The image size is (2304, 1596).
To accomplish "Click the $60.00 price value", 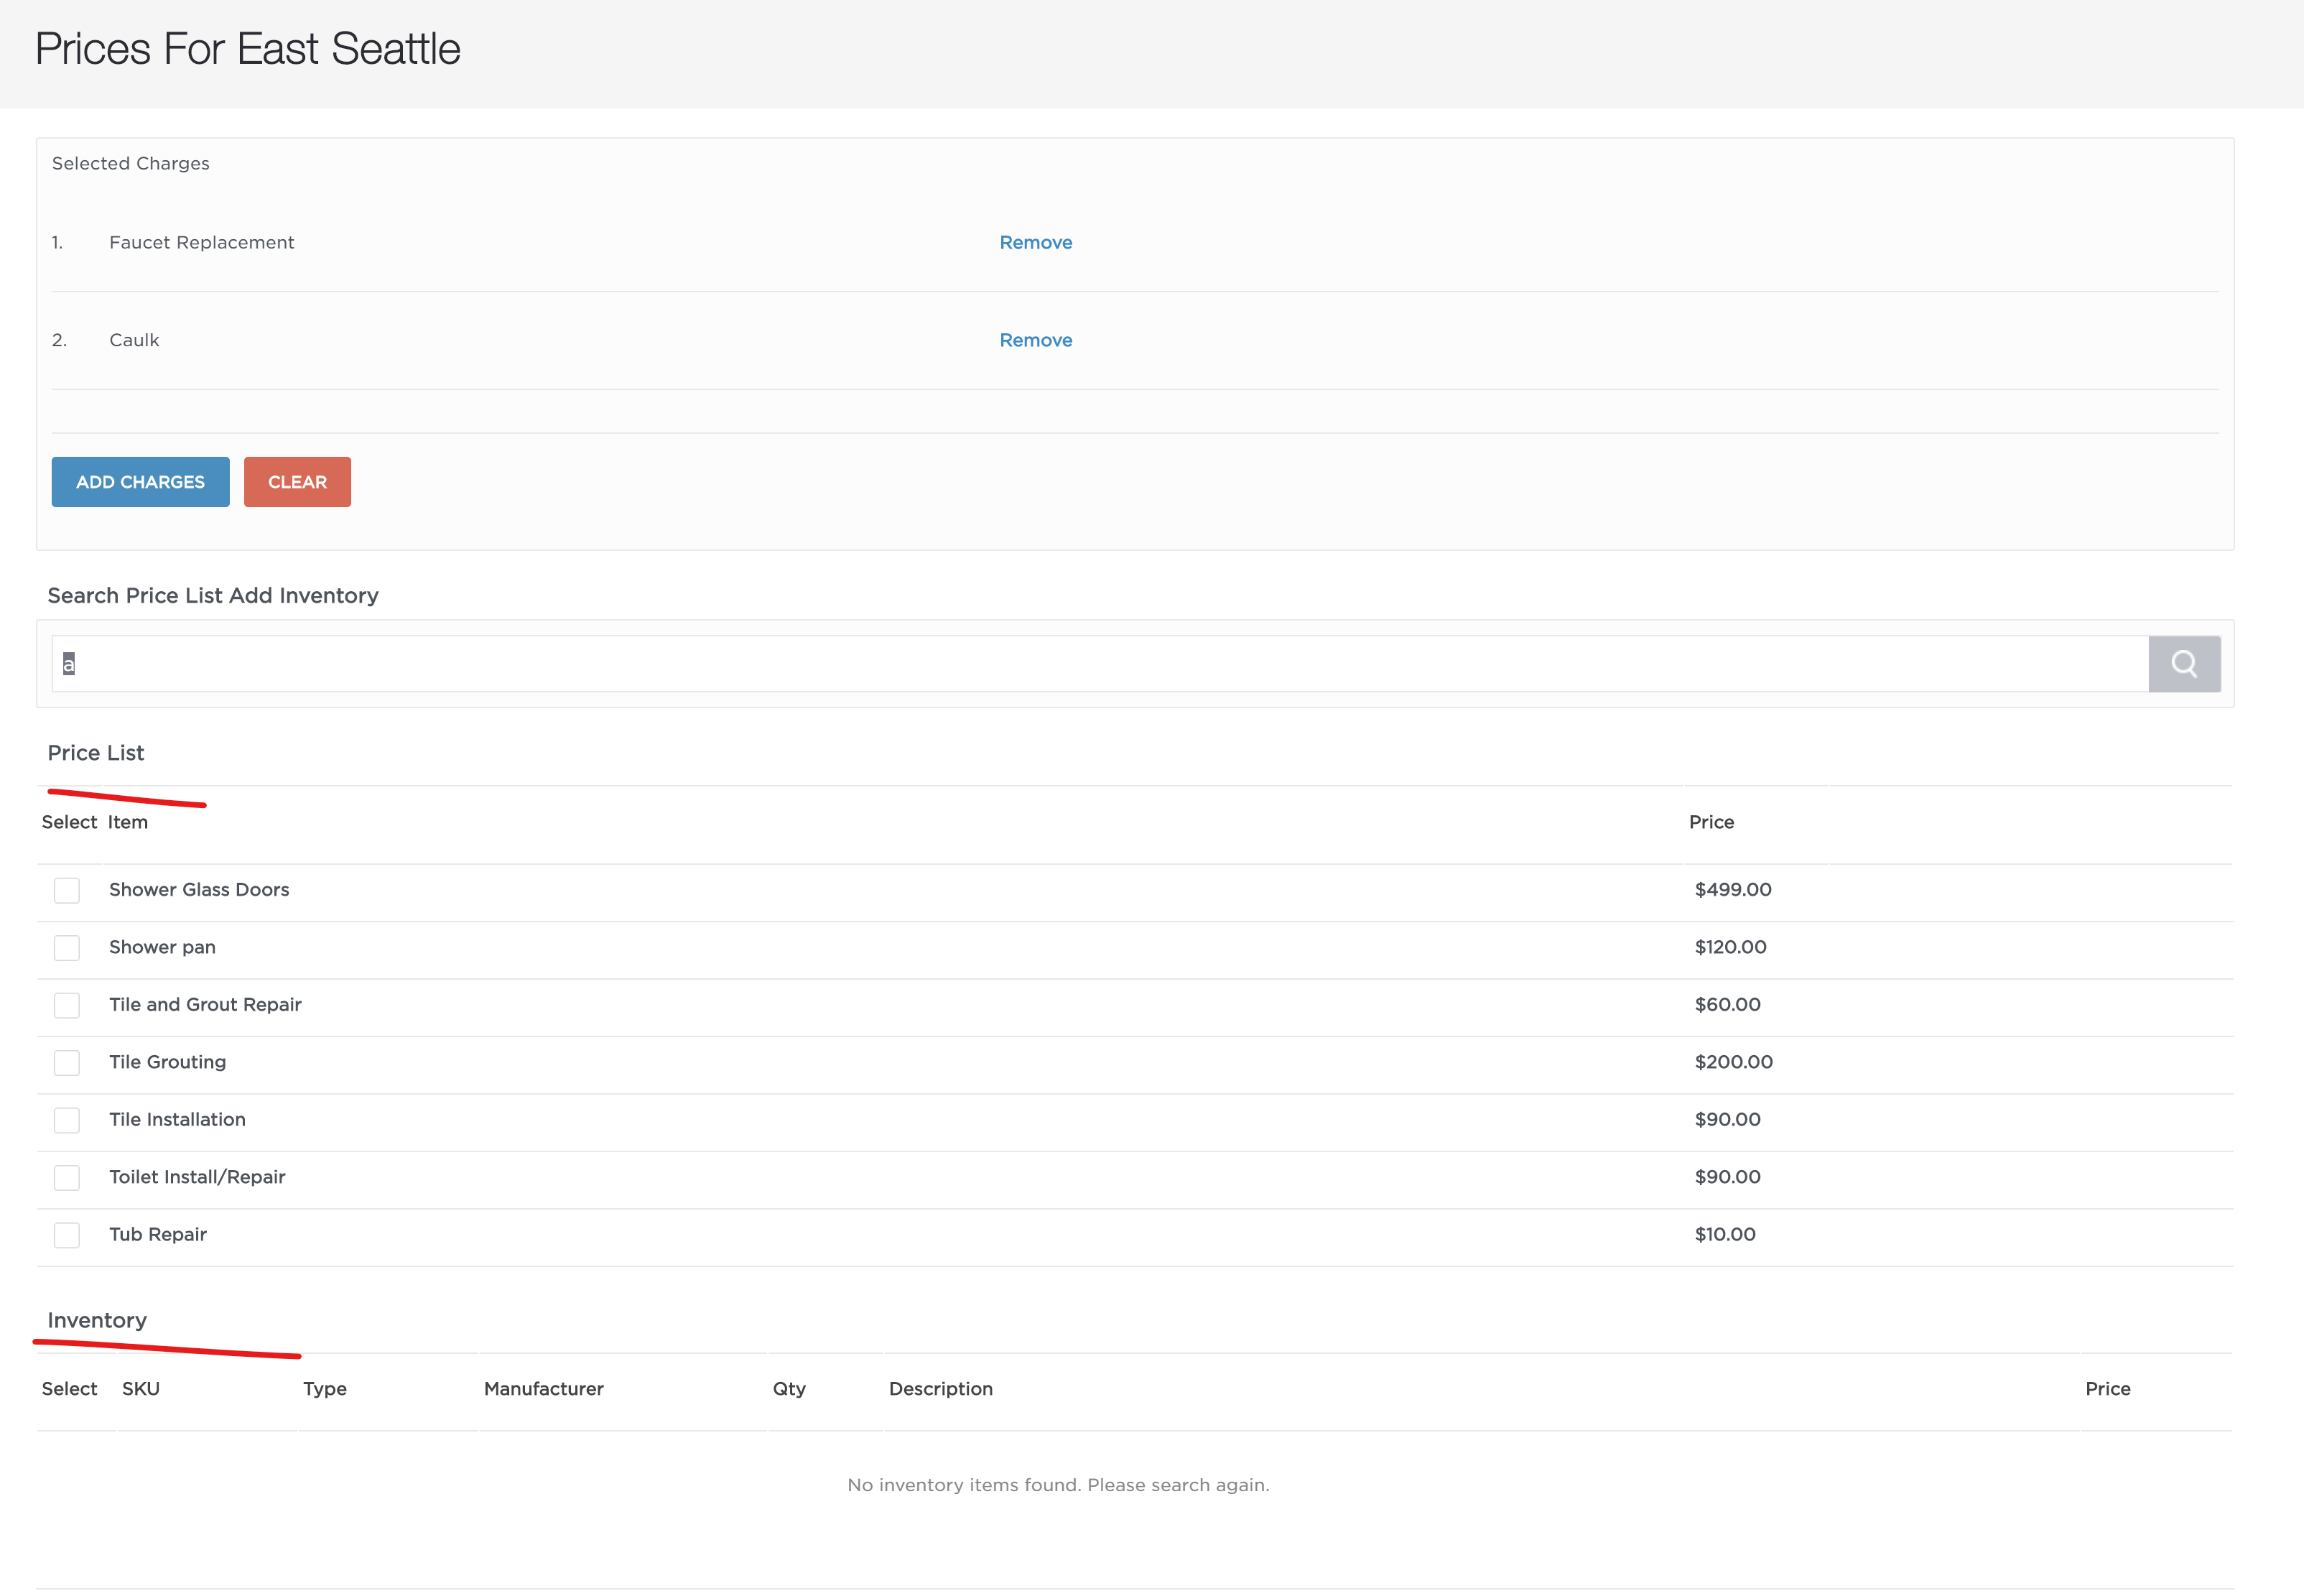I will (1727, 1005).
